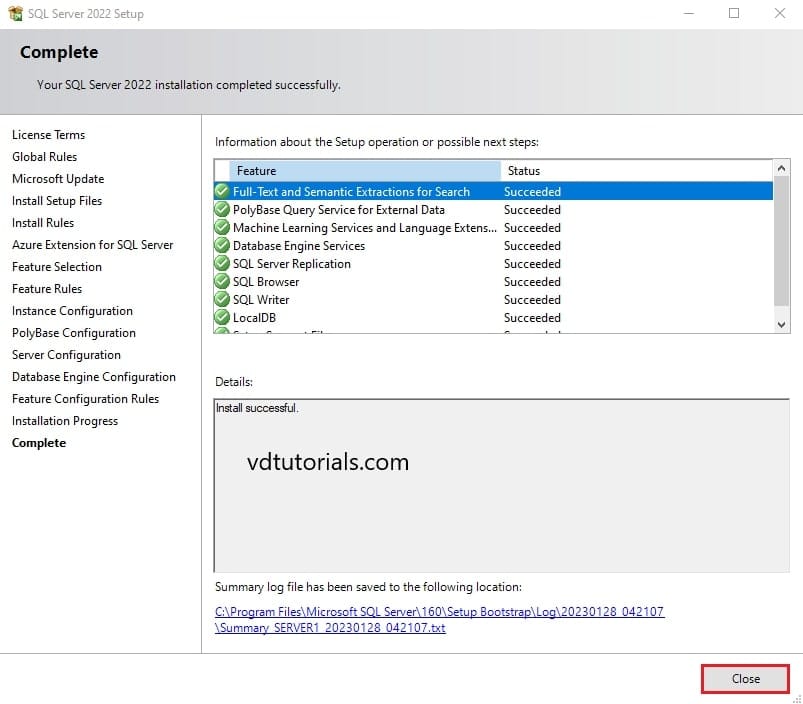Click the green check icon beside Full-Text and Semantic Extractions
The height and width of the screenshot is (704, 803).
coord(222,191)
